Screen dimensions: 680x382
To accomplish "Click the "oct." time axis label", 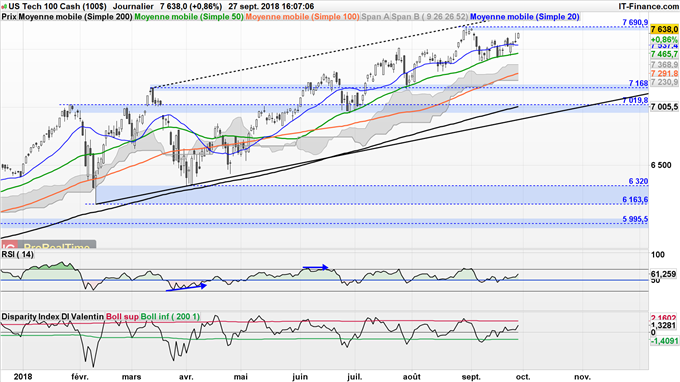I will 523,376.
